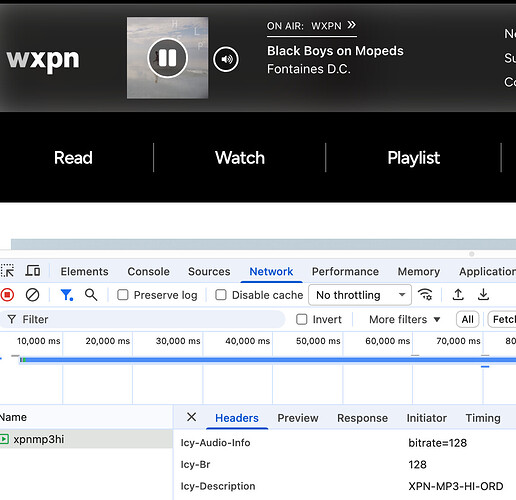The height and width of the screenshot is (500, 516).
Task: Stop recording the network log
Action: (7, 295)
